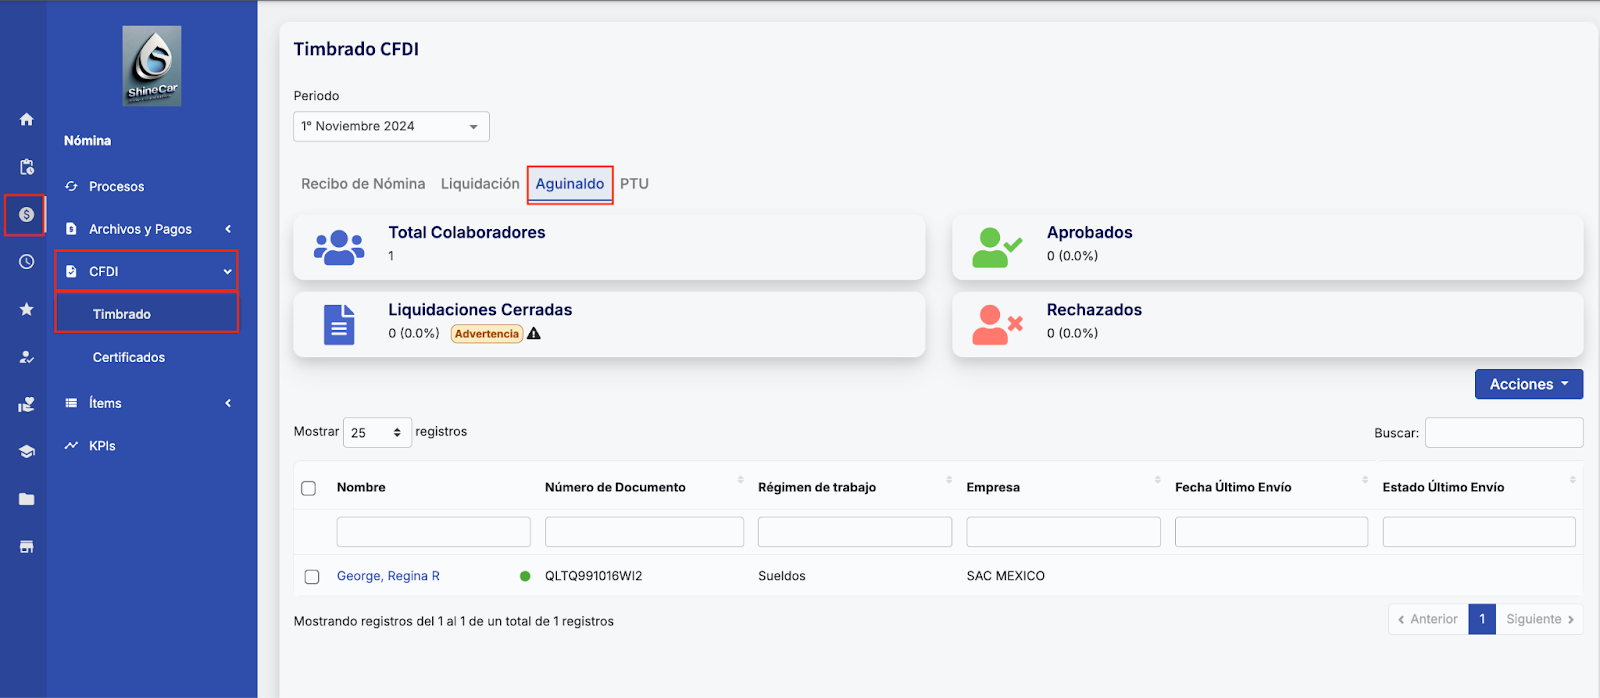The width and height of the screenshot is (1600, 698).
Task: Switch to the Liquidación tab
Action: (x=480, y=184)
